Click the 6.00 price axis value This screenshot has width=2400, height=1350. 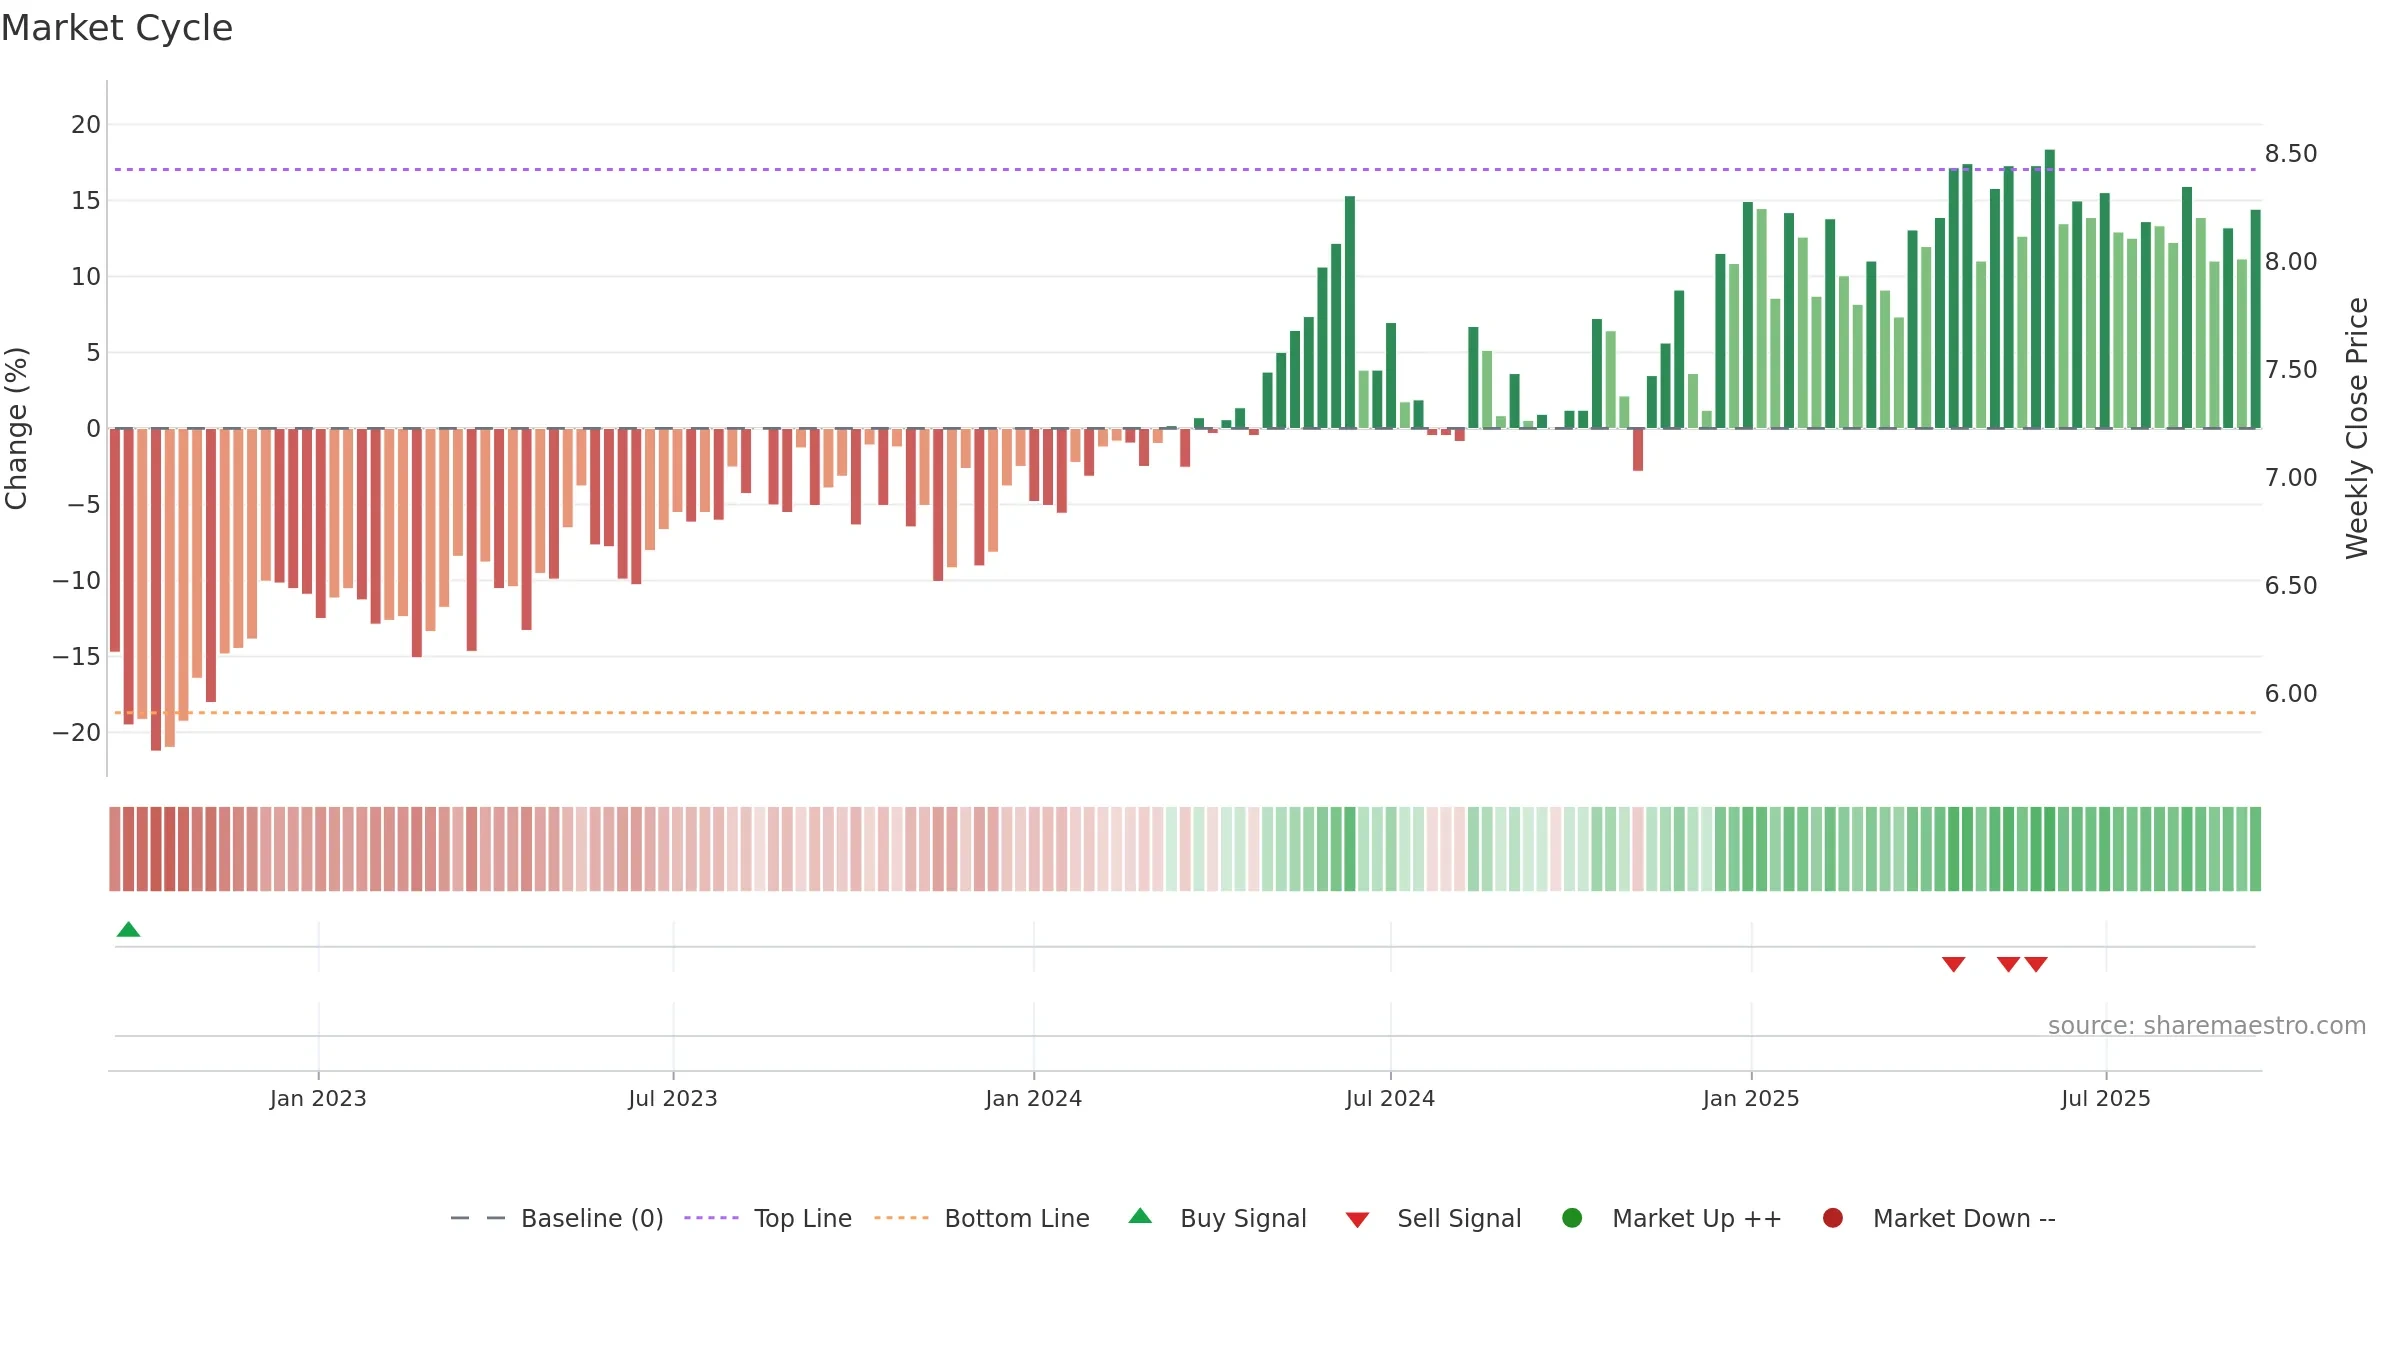pyautogui.click(x=2291, y=693)
